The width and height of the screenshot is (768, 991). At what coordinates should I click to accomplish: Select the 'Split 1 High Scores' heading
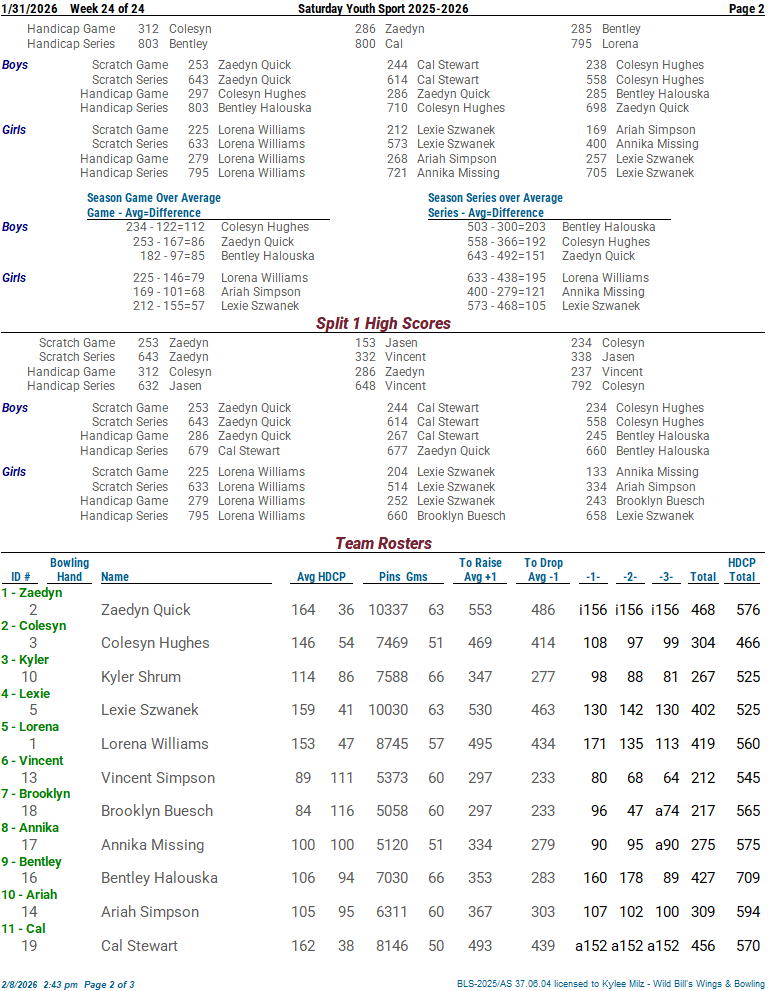383,324
